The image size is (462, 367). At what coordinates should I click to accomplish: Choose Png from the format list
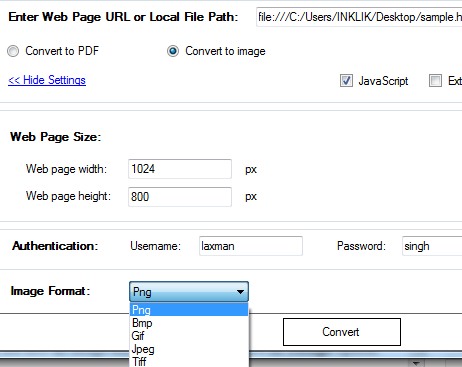click(x=189, y=310)
